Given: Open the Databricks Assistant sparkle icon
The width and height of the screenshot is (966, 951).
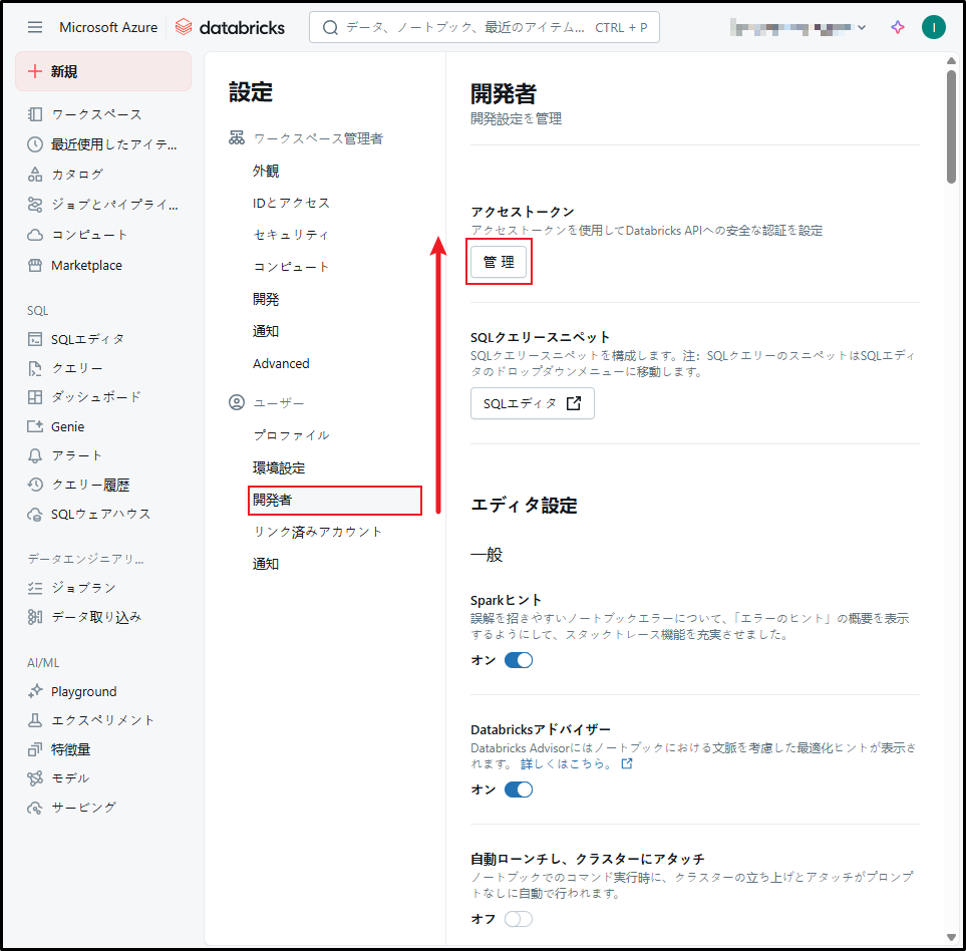Looking at the screenshot, I should click(898, 27).
